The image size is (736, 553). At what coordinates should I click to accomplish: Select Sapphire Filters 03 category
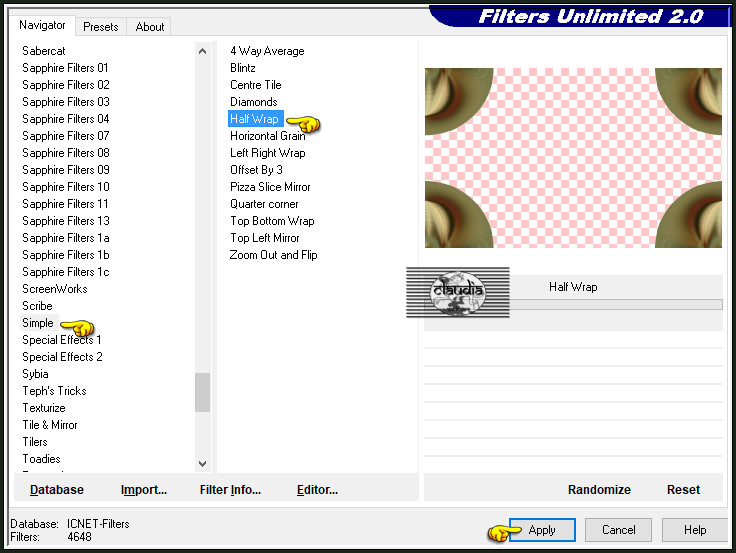66,101
